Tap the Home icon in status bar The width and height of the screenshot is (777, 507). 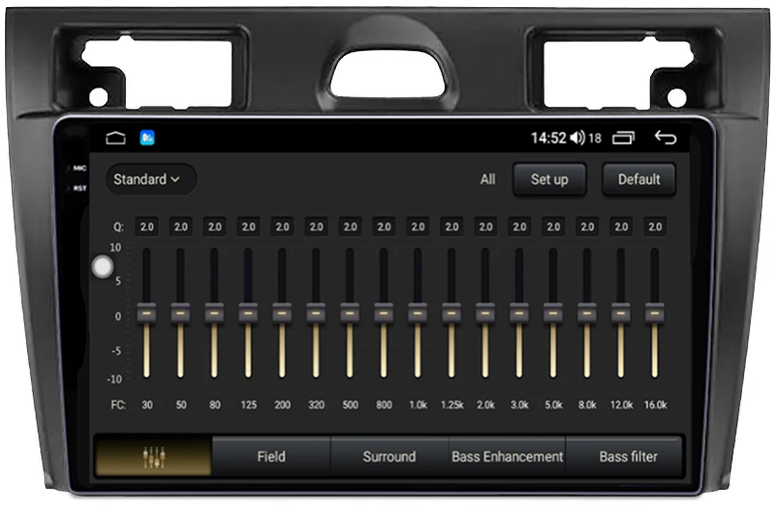(115, 138)
